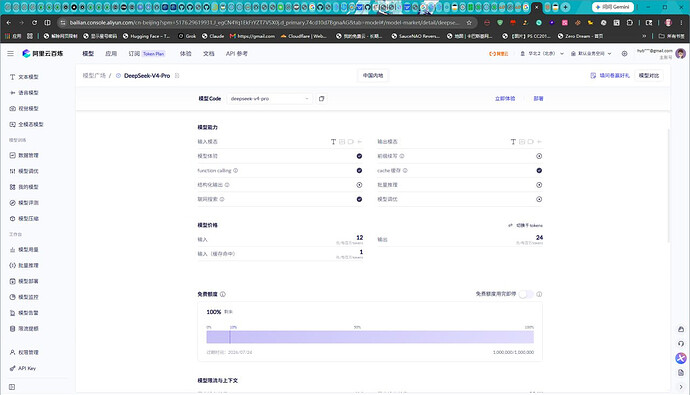Open the colorful assistant icon on right edge
This screenshot has height=395, width=690.
pos(681,358)
